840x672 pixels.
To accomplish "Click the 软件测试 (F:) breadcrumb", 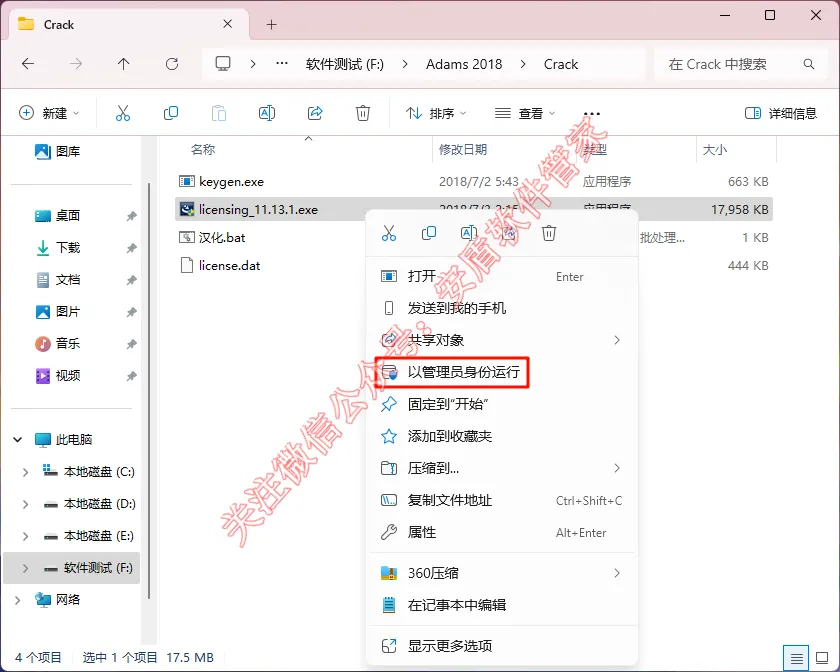I will coord(344,64).
